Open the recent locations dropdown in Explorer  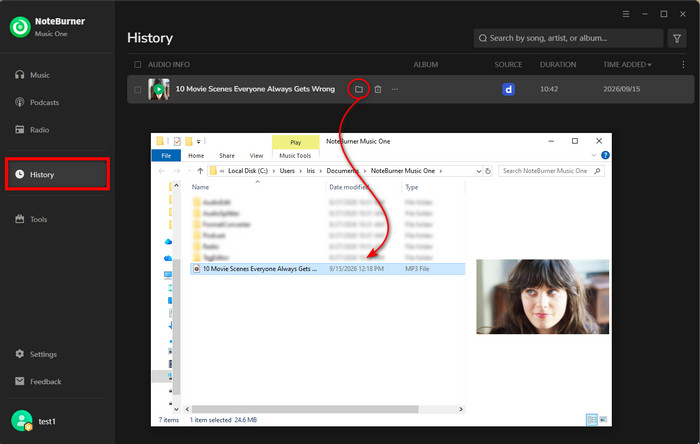click(x=189, y=171)
